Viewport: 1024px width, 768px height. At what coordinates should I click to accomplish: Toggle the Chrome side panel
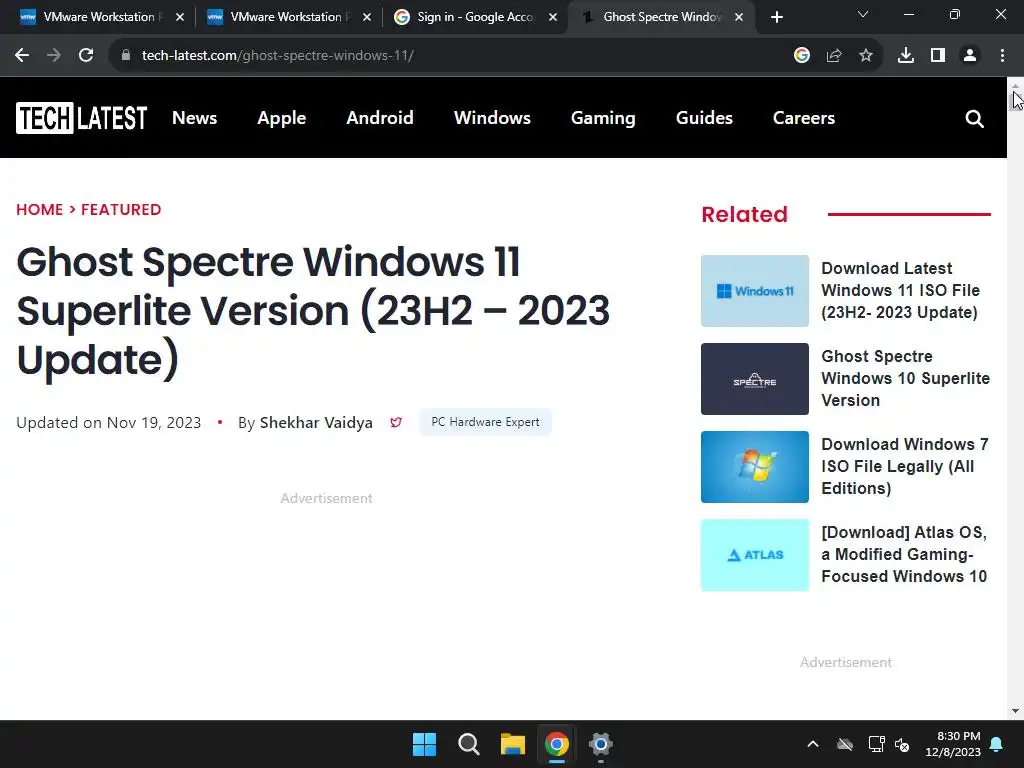pos(938,56)
